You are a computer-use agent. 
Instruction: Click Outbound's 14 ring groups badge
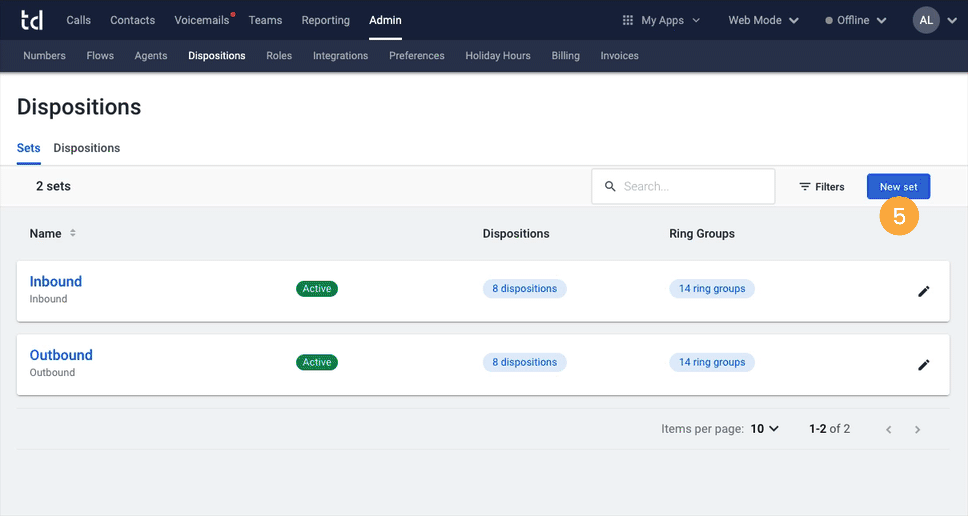click(x=712, y=362)
